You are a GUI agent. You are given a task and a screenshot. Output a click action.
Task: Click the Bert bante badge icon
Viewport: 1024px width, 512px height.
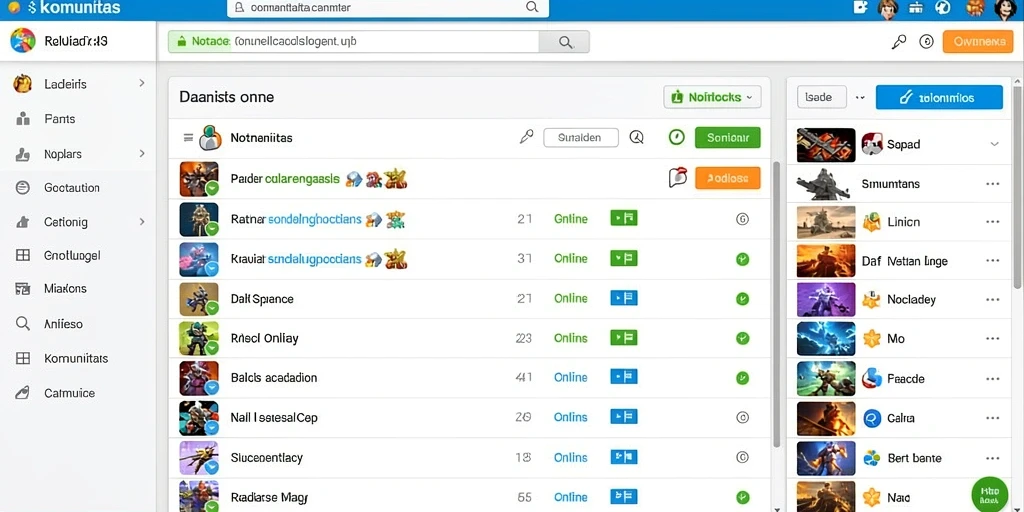pos(872,458)
